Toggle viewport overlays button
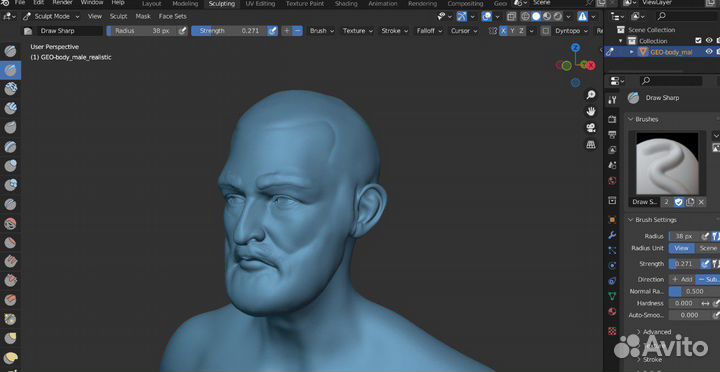Viewport: 720px width, 372px height. click(x=486, y=17)
